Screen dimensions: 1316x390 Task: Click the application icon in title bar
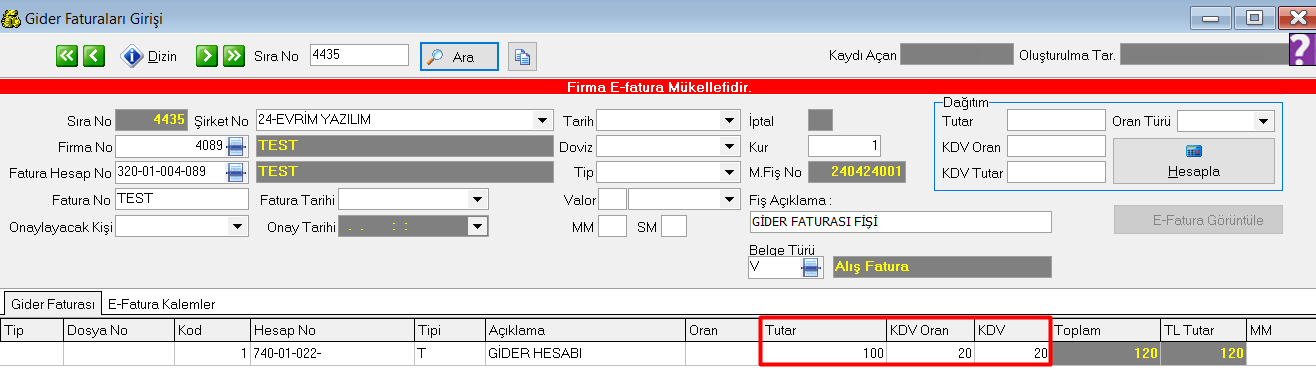(11, 18)
